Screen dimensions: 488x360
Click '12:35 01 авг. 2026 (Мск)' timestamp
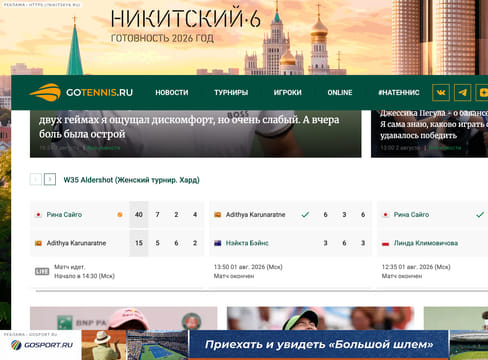(416, 267)
